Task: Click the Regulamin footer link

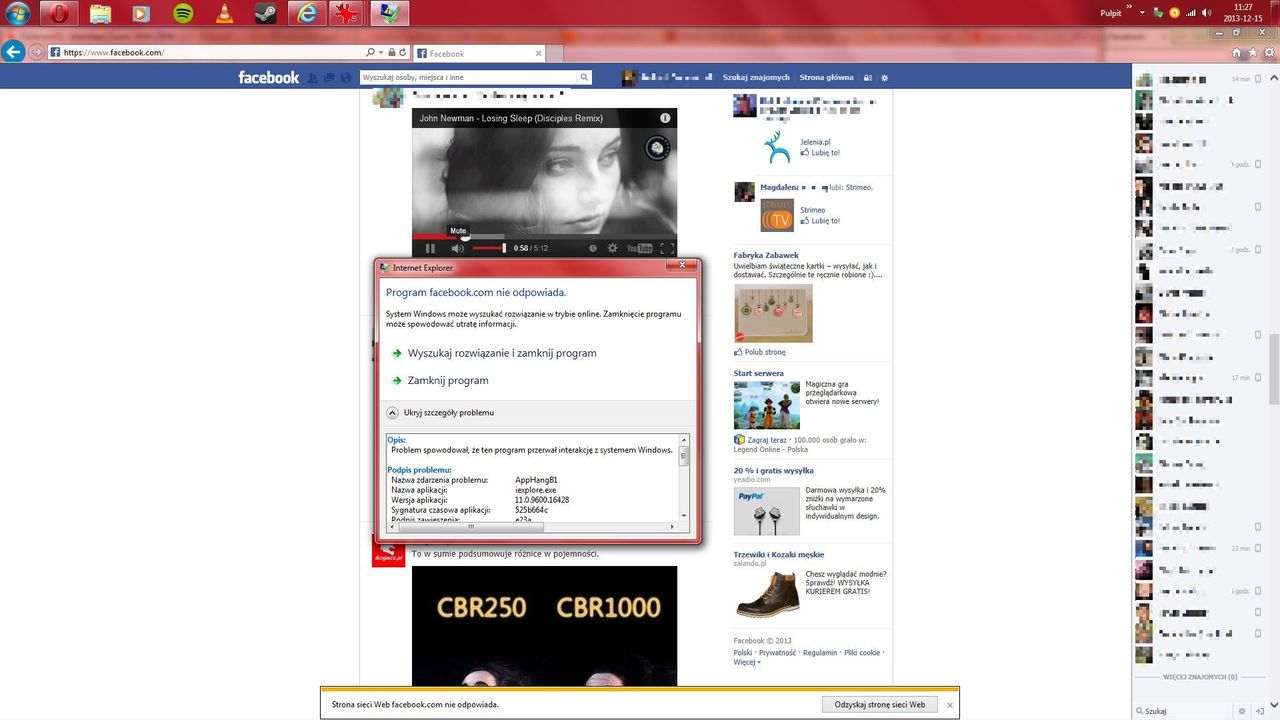Action: click(820, 653)
